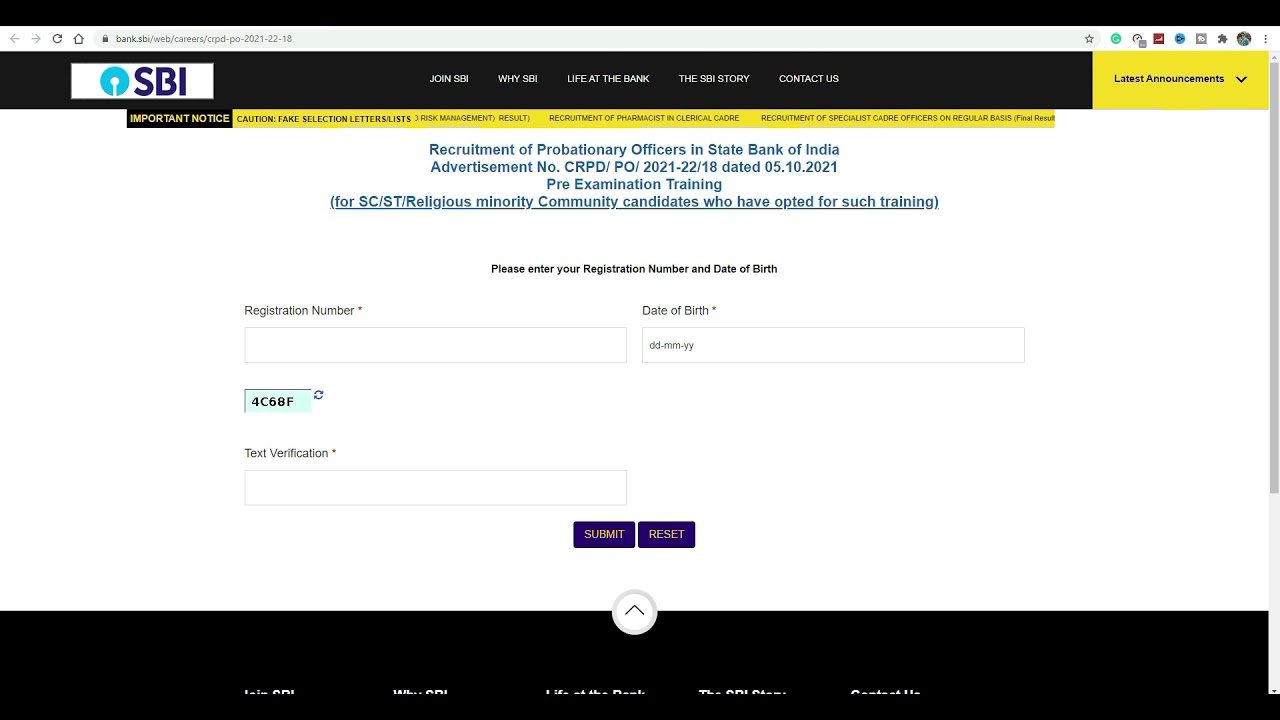Open the JOIN SBI menu
This screenshot has width=1280, height=720.
pos(449,79)
